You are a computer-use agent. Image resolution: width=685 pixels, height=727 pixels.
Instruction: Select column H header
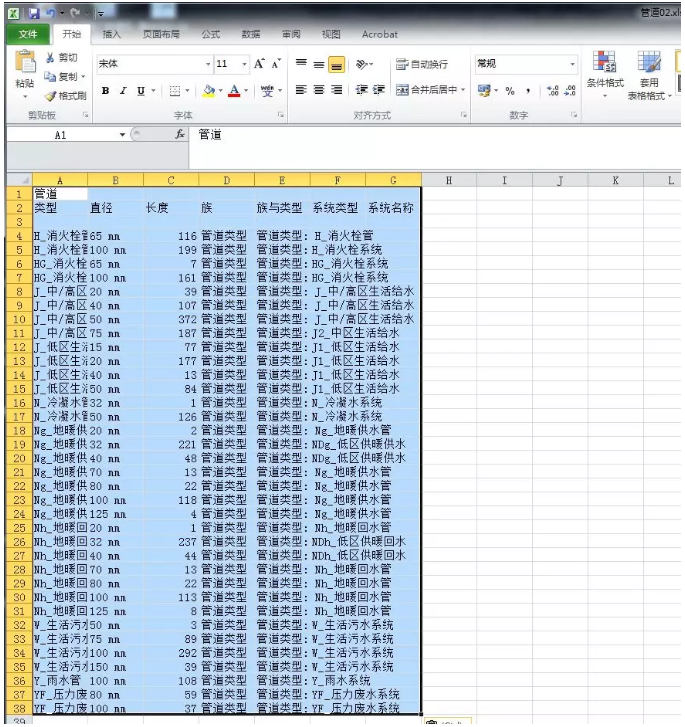click(x=449, y=180)
